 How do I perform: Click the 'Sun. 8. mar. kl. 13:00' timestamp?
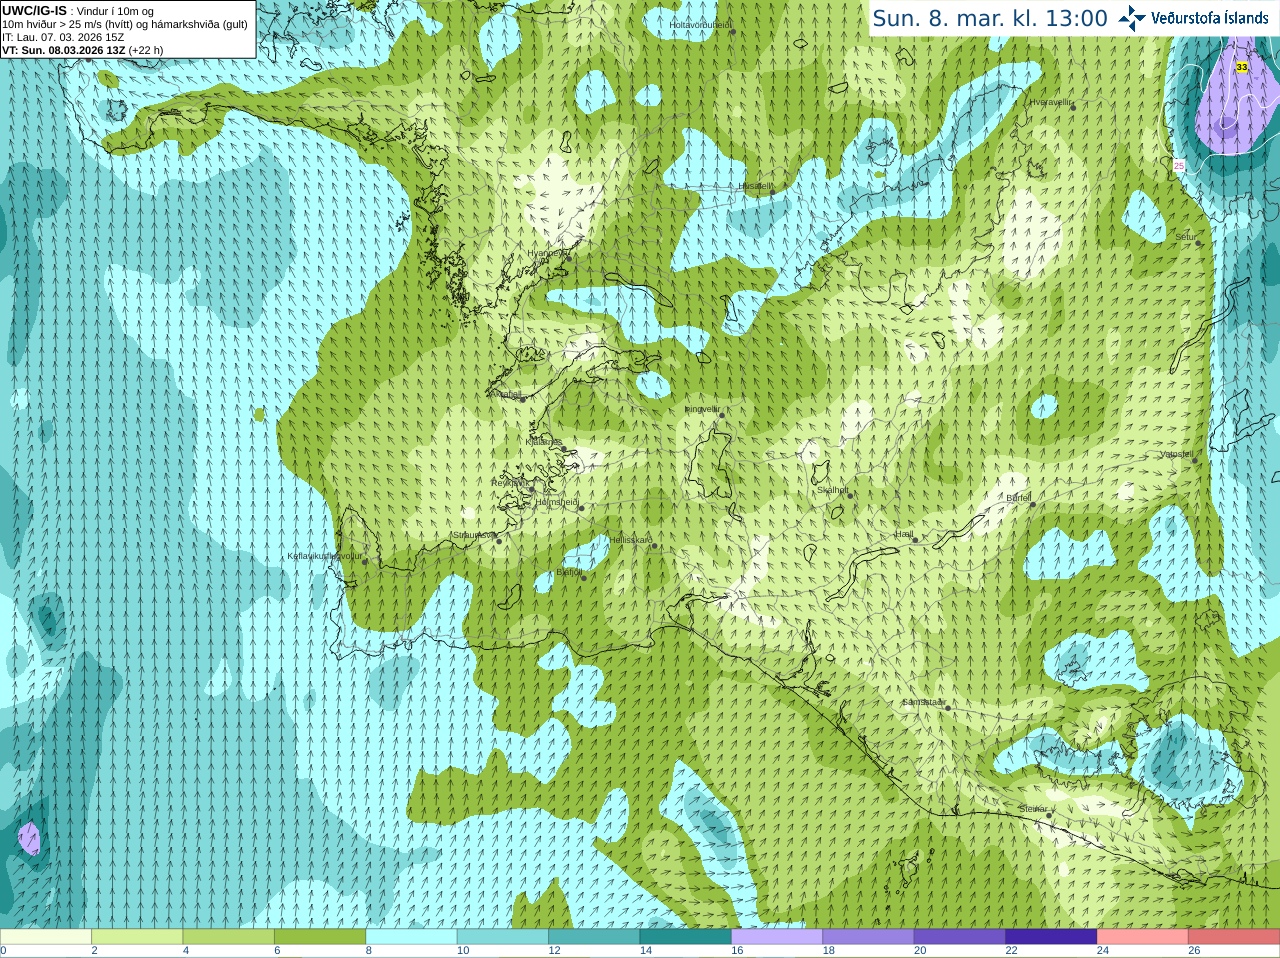pos(990,18)
